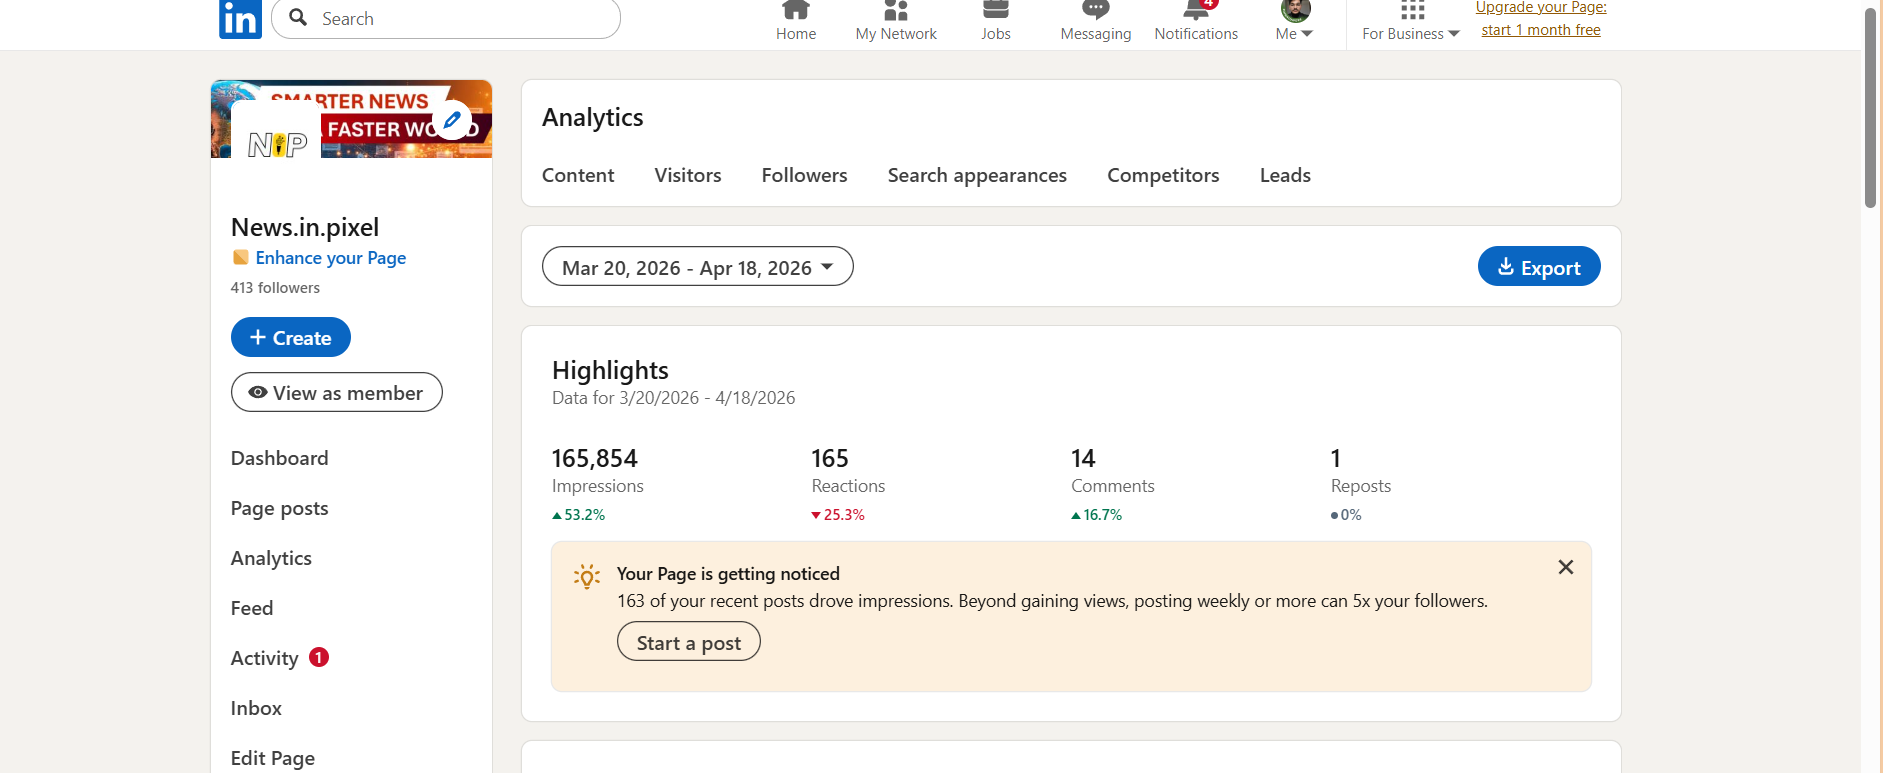This screenshot has height=773, width=1883.
Task: Click the 165 Reactions value
Action: click(x=830, y=458)
